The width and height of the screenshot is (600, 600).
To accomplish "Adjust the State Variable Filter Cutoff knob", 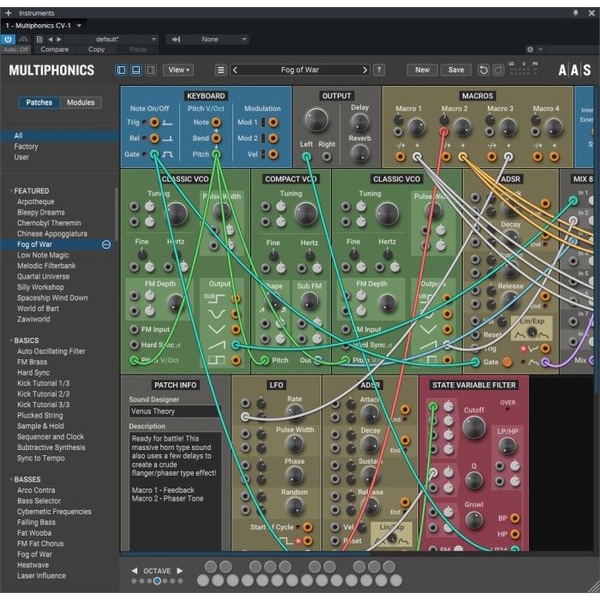I will click(x=474, y=427).
